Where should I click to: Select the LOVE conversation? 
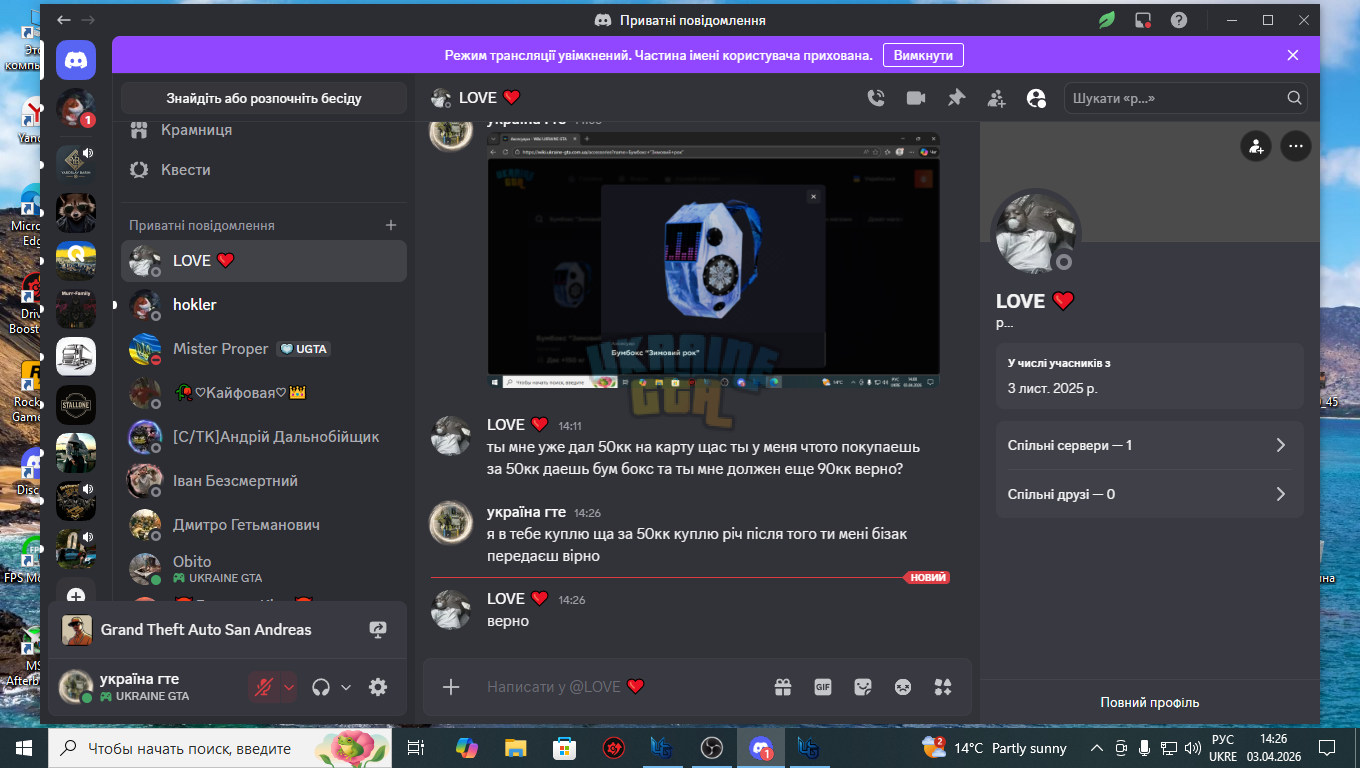click(264, 260)
